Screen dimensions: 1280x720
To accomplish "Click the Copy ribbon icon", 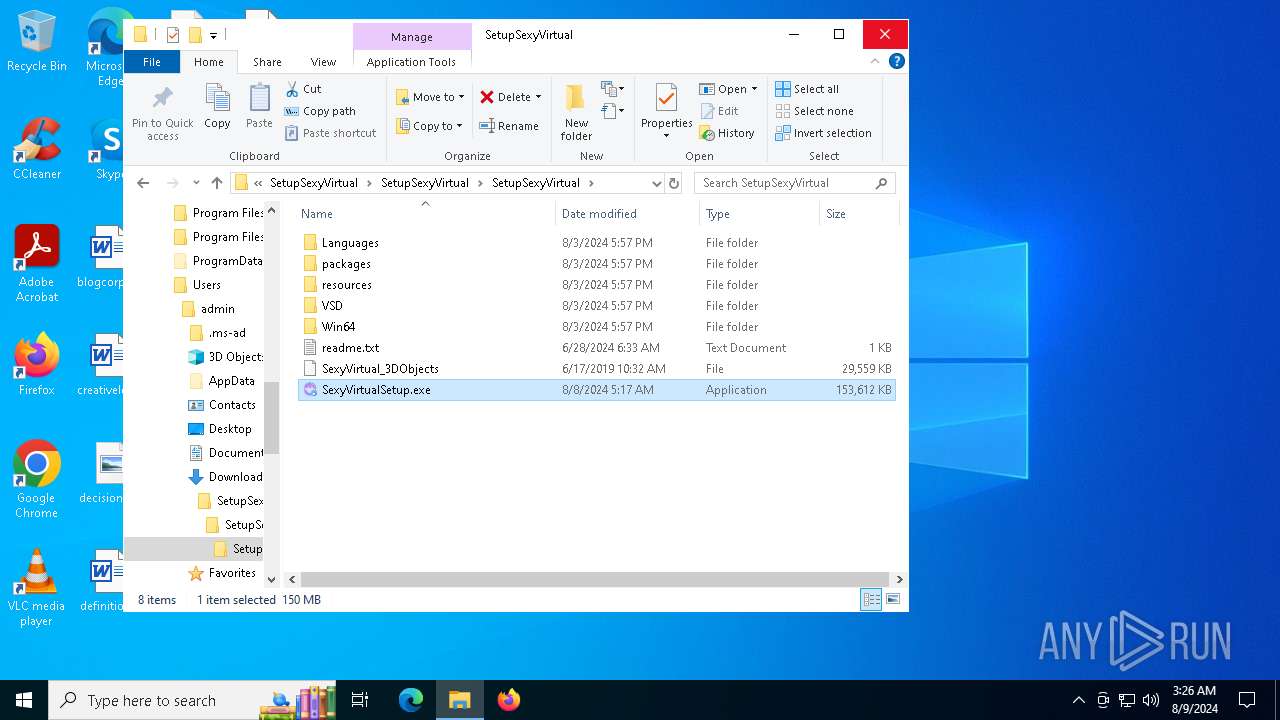I will [217, 107].
